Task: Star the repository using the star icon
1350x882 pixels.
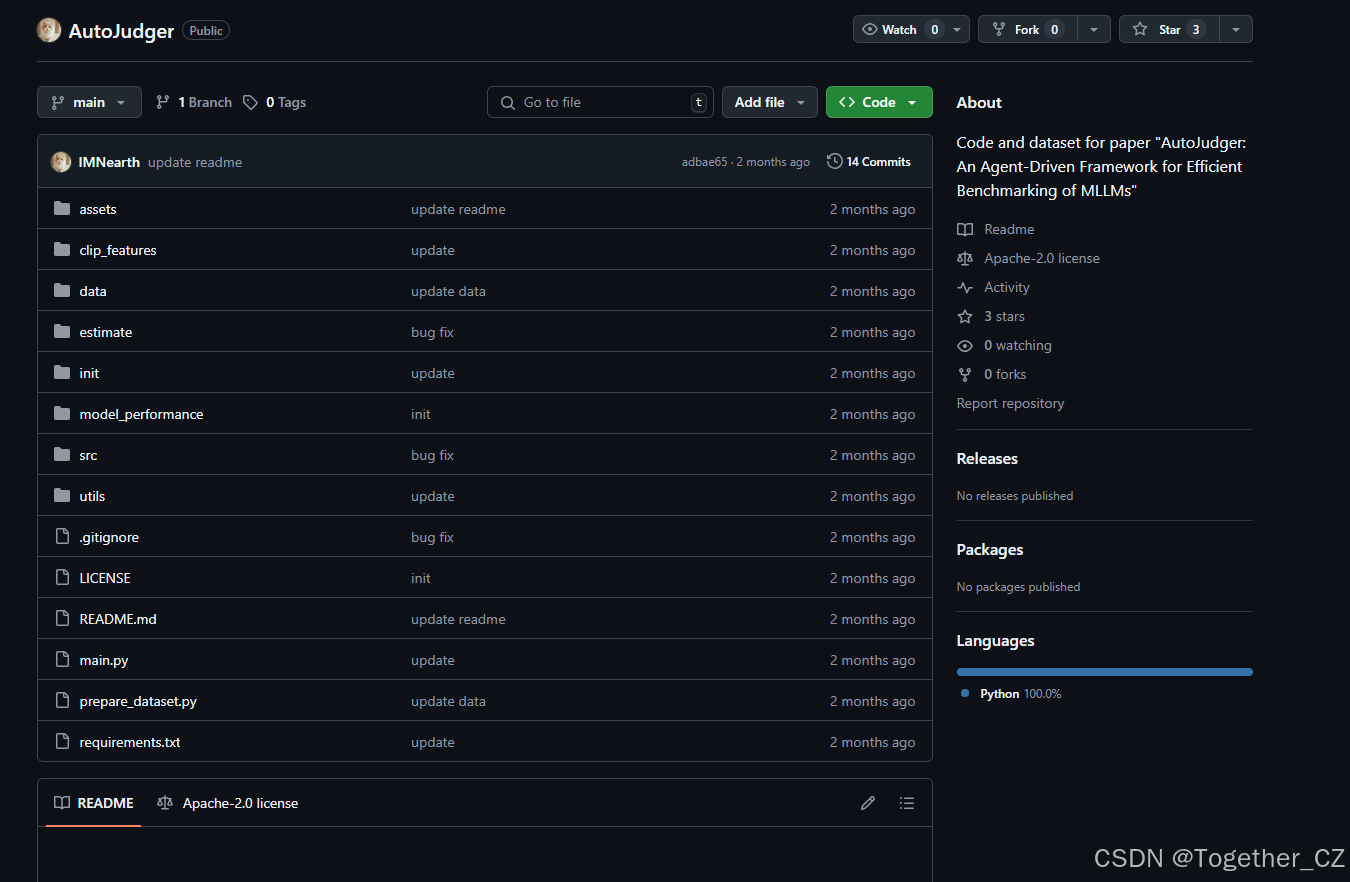Action: pyautogui.click(x=1139, y=29)
